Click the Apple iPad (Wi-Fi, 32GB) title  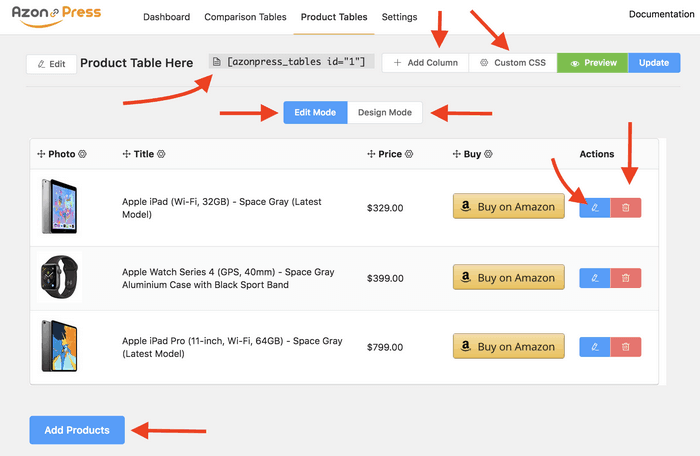(221, 208)
